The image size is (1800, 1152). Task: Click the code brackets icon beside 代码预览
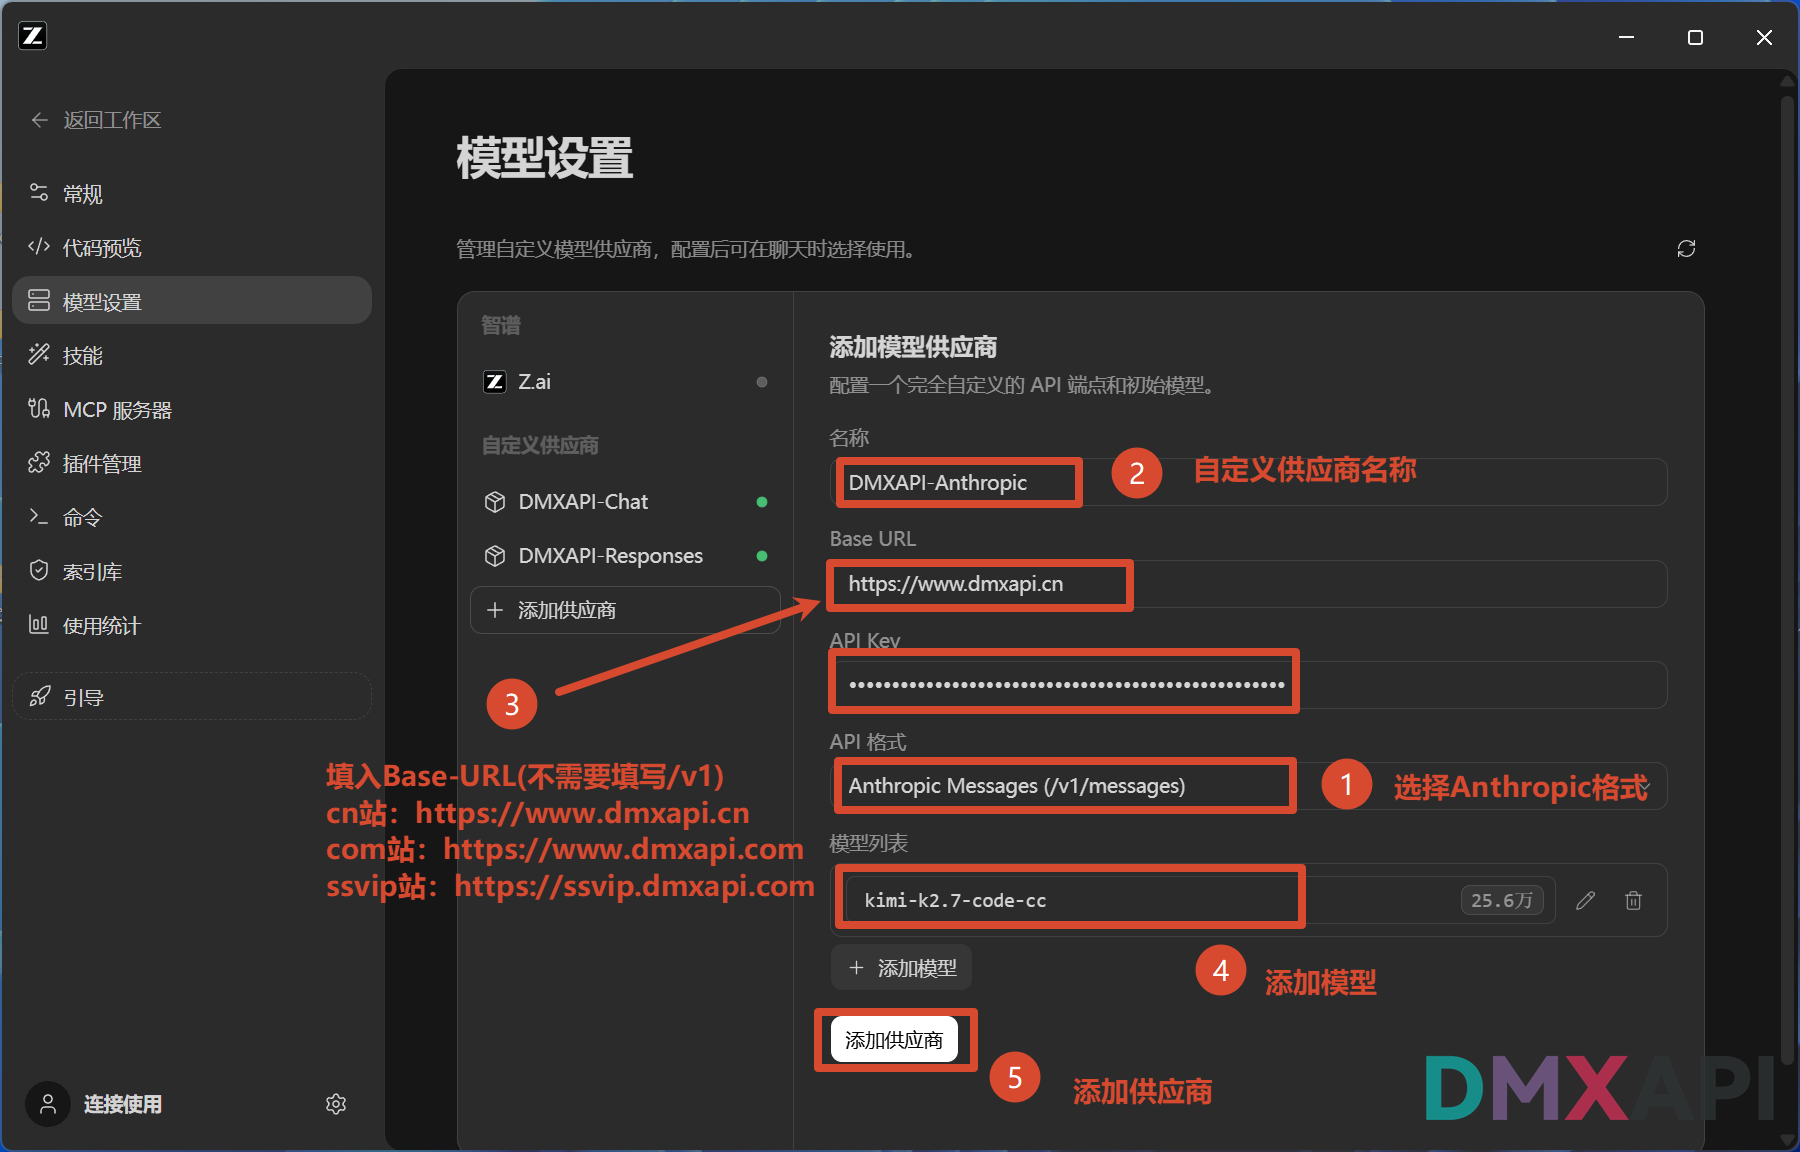39,247
